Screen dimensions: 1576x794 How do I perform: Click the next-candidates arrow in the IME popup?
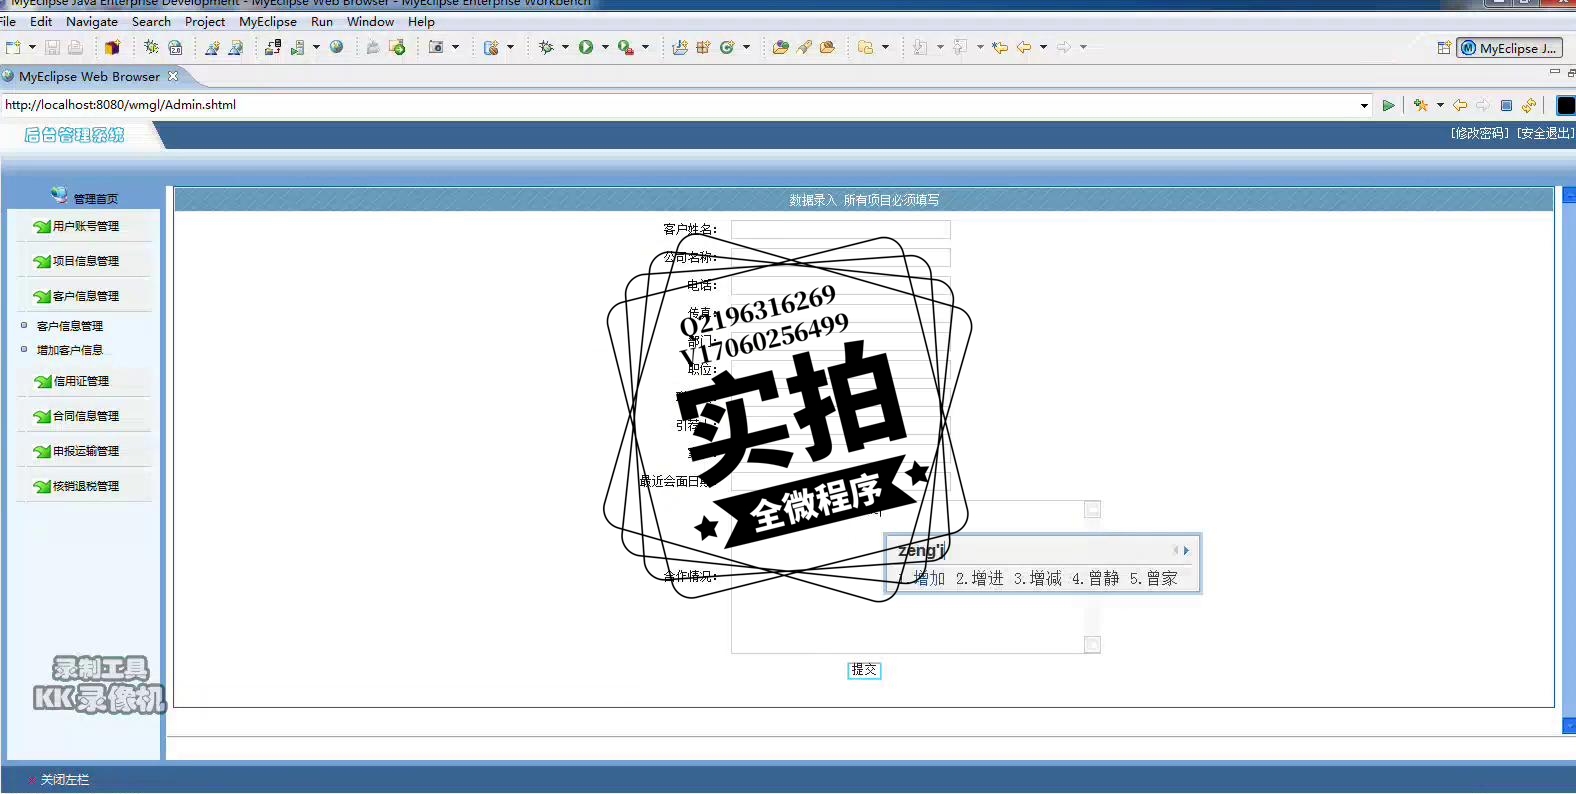tap(1186, 550)
